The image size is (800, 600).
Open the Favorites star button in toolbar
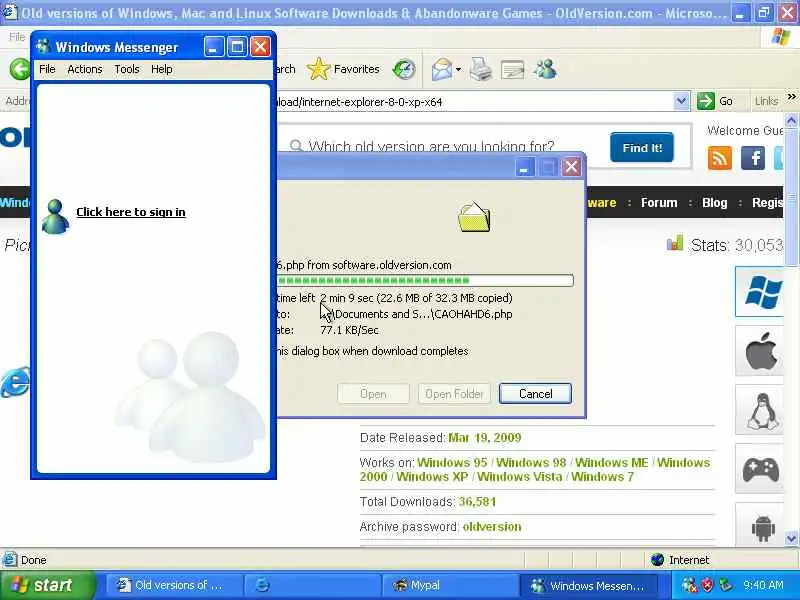point(343,69)
